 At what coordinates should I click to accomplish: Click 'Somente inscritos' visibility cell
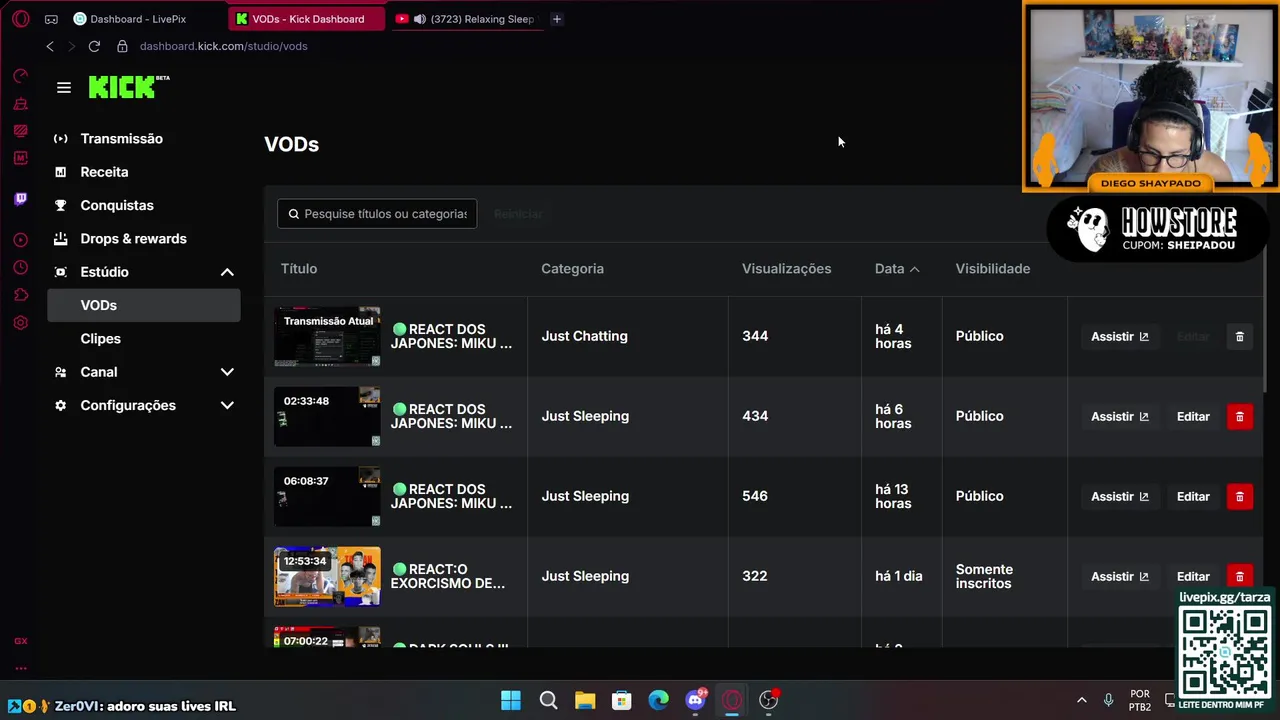(x=984, y=576)
